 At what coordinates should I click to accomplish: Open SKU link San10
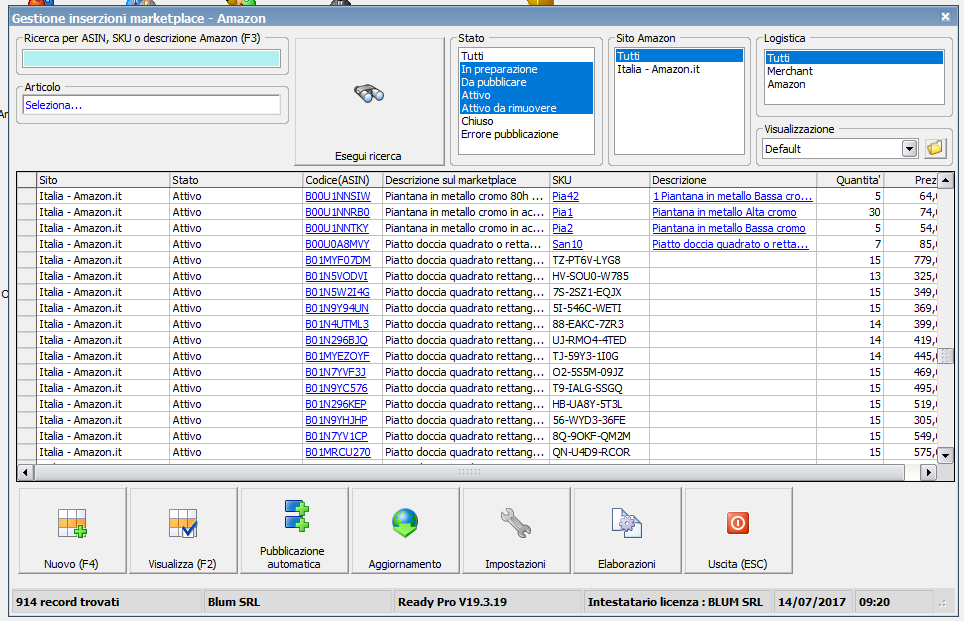coord(567,244)
